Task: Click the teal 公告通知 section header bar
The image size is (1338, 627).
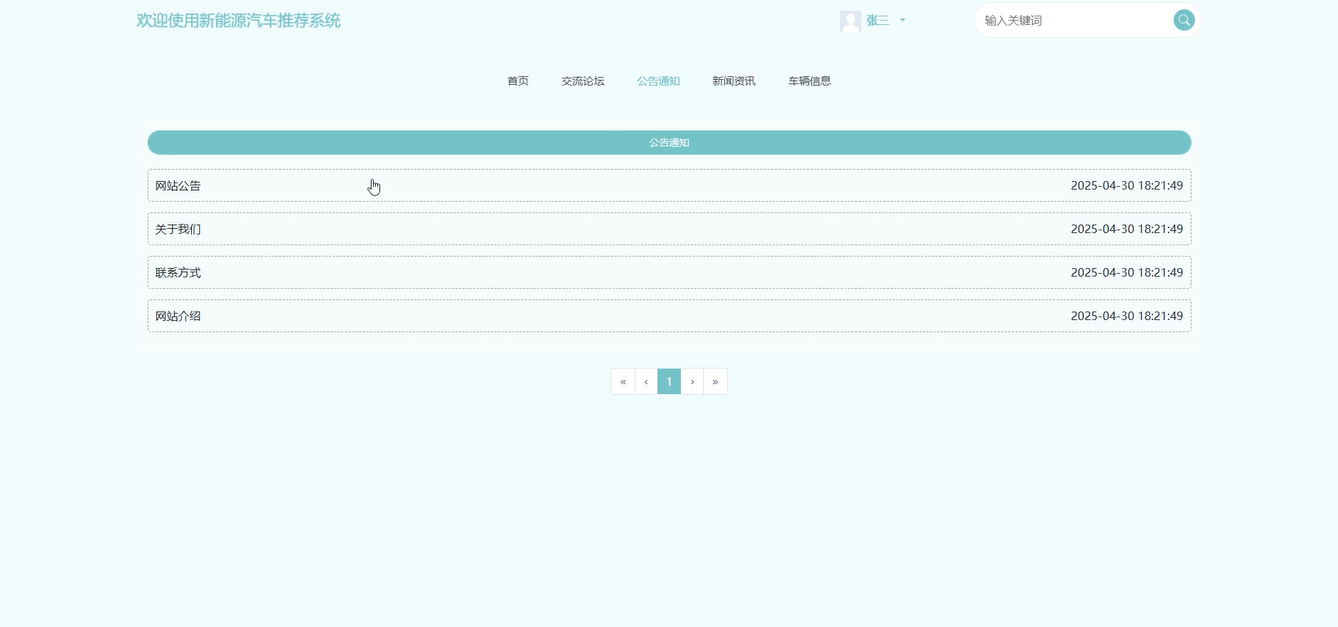Action: point(669,142)
